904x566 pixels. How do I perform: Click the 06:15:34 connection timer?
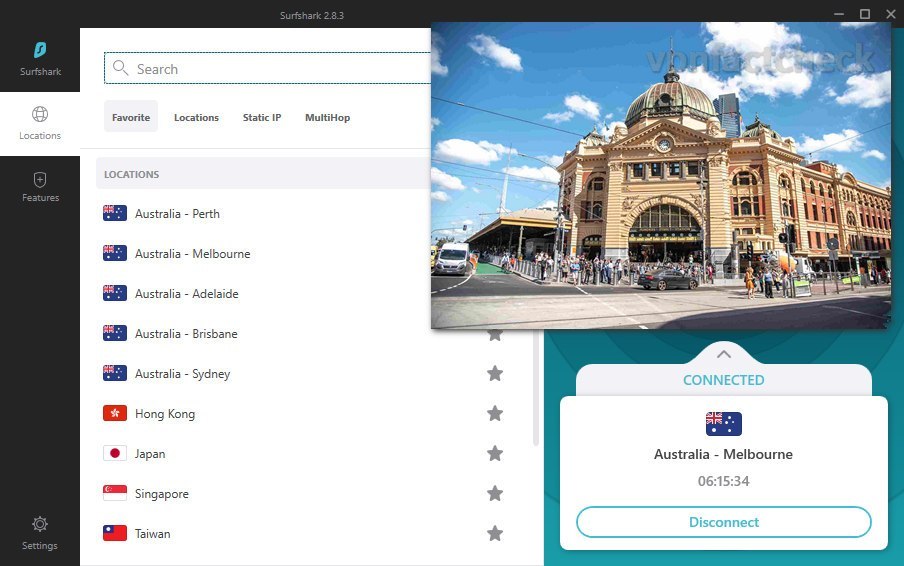tap(724, 481)
